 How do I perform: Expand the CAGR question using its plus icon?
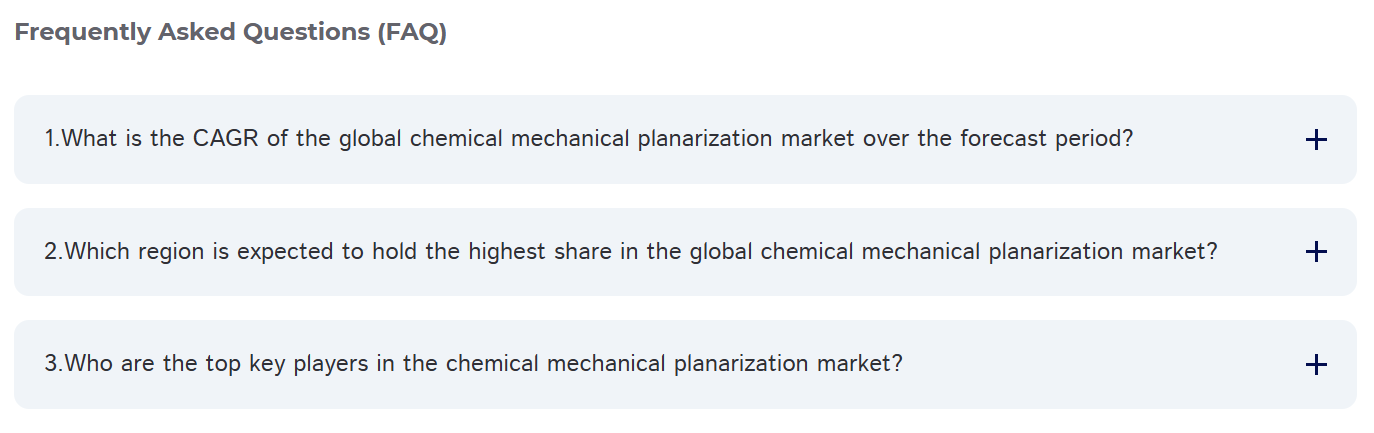click(1316, 140)
